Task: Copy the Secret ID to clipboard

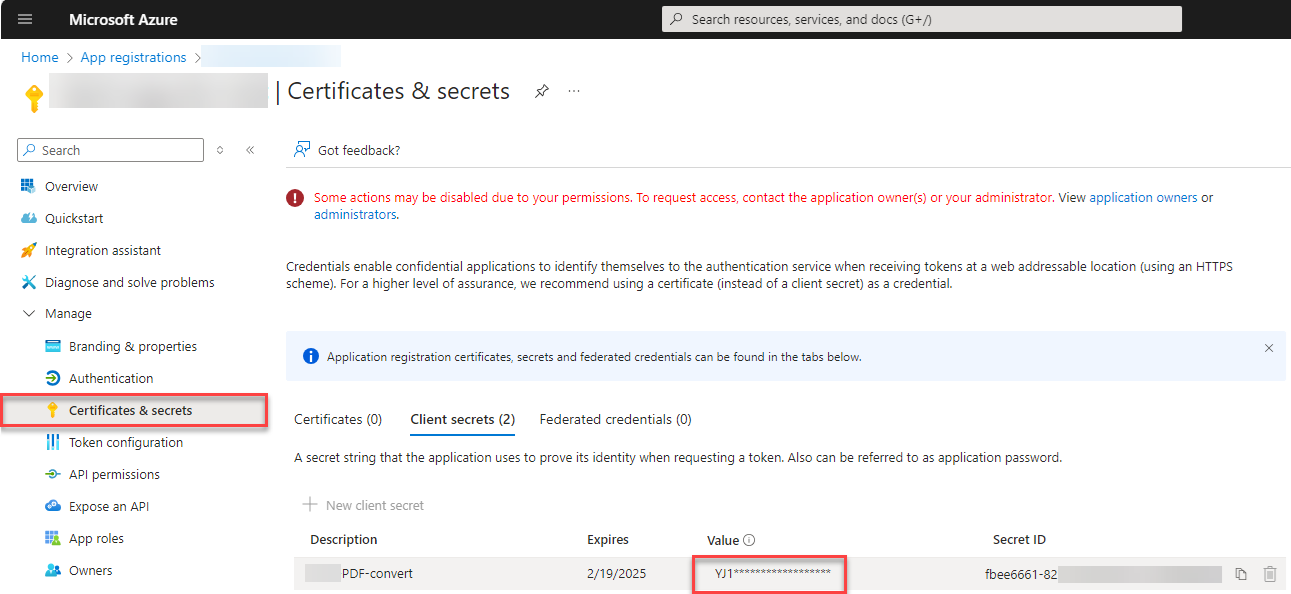Action: coord(1241,574)
